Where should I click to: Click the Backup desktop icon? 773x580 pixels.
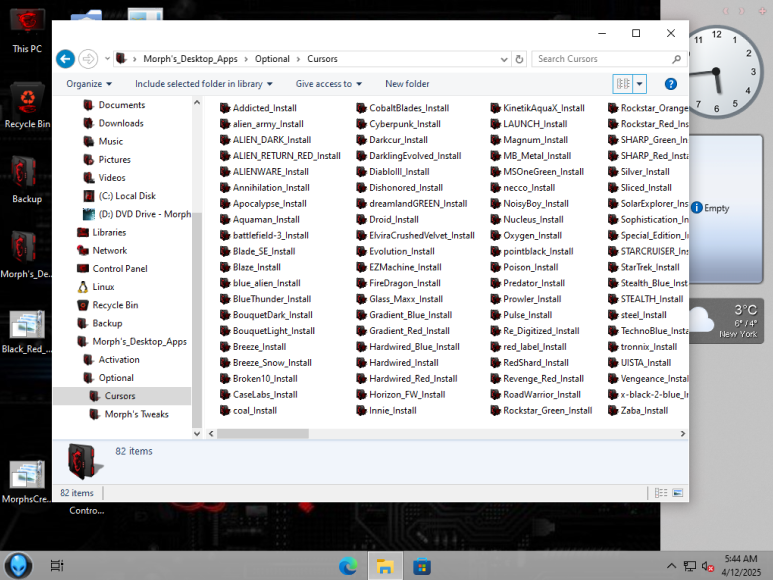point(27,179)
